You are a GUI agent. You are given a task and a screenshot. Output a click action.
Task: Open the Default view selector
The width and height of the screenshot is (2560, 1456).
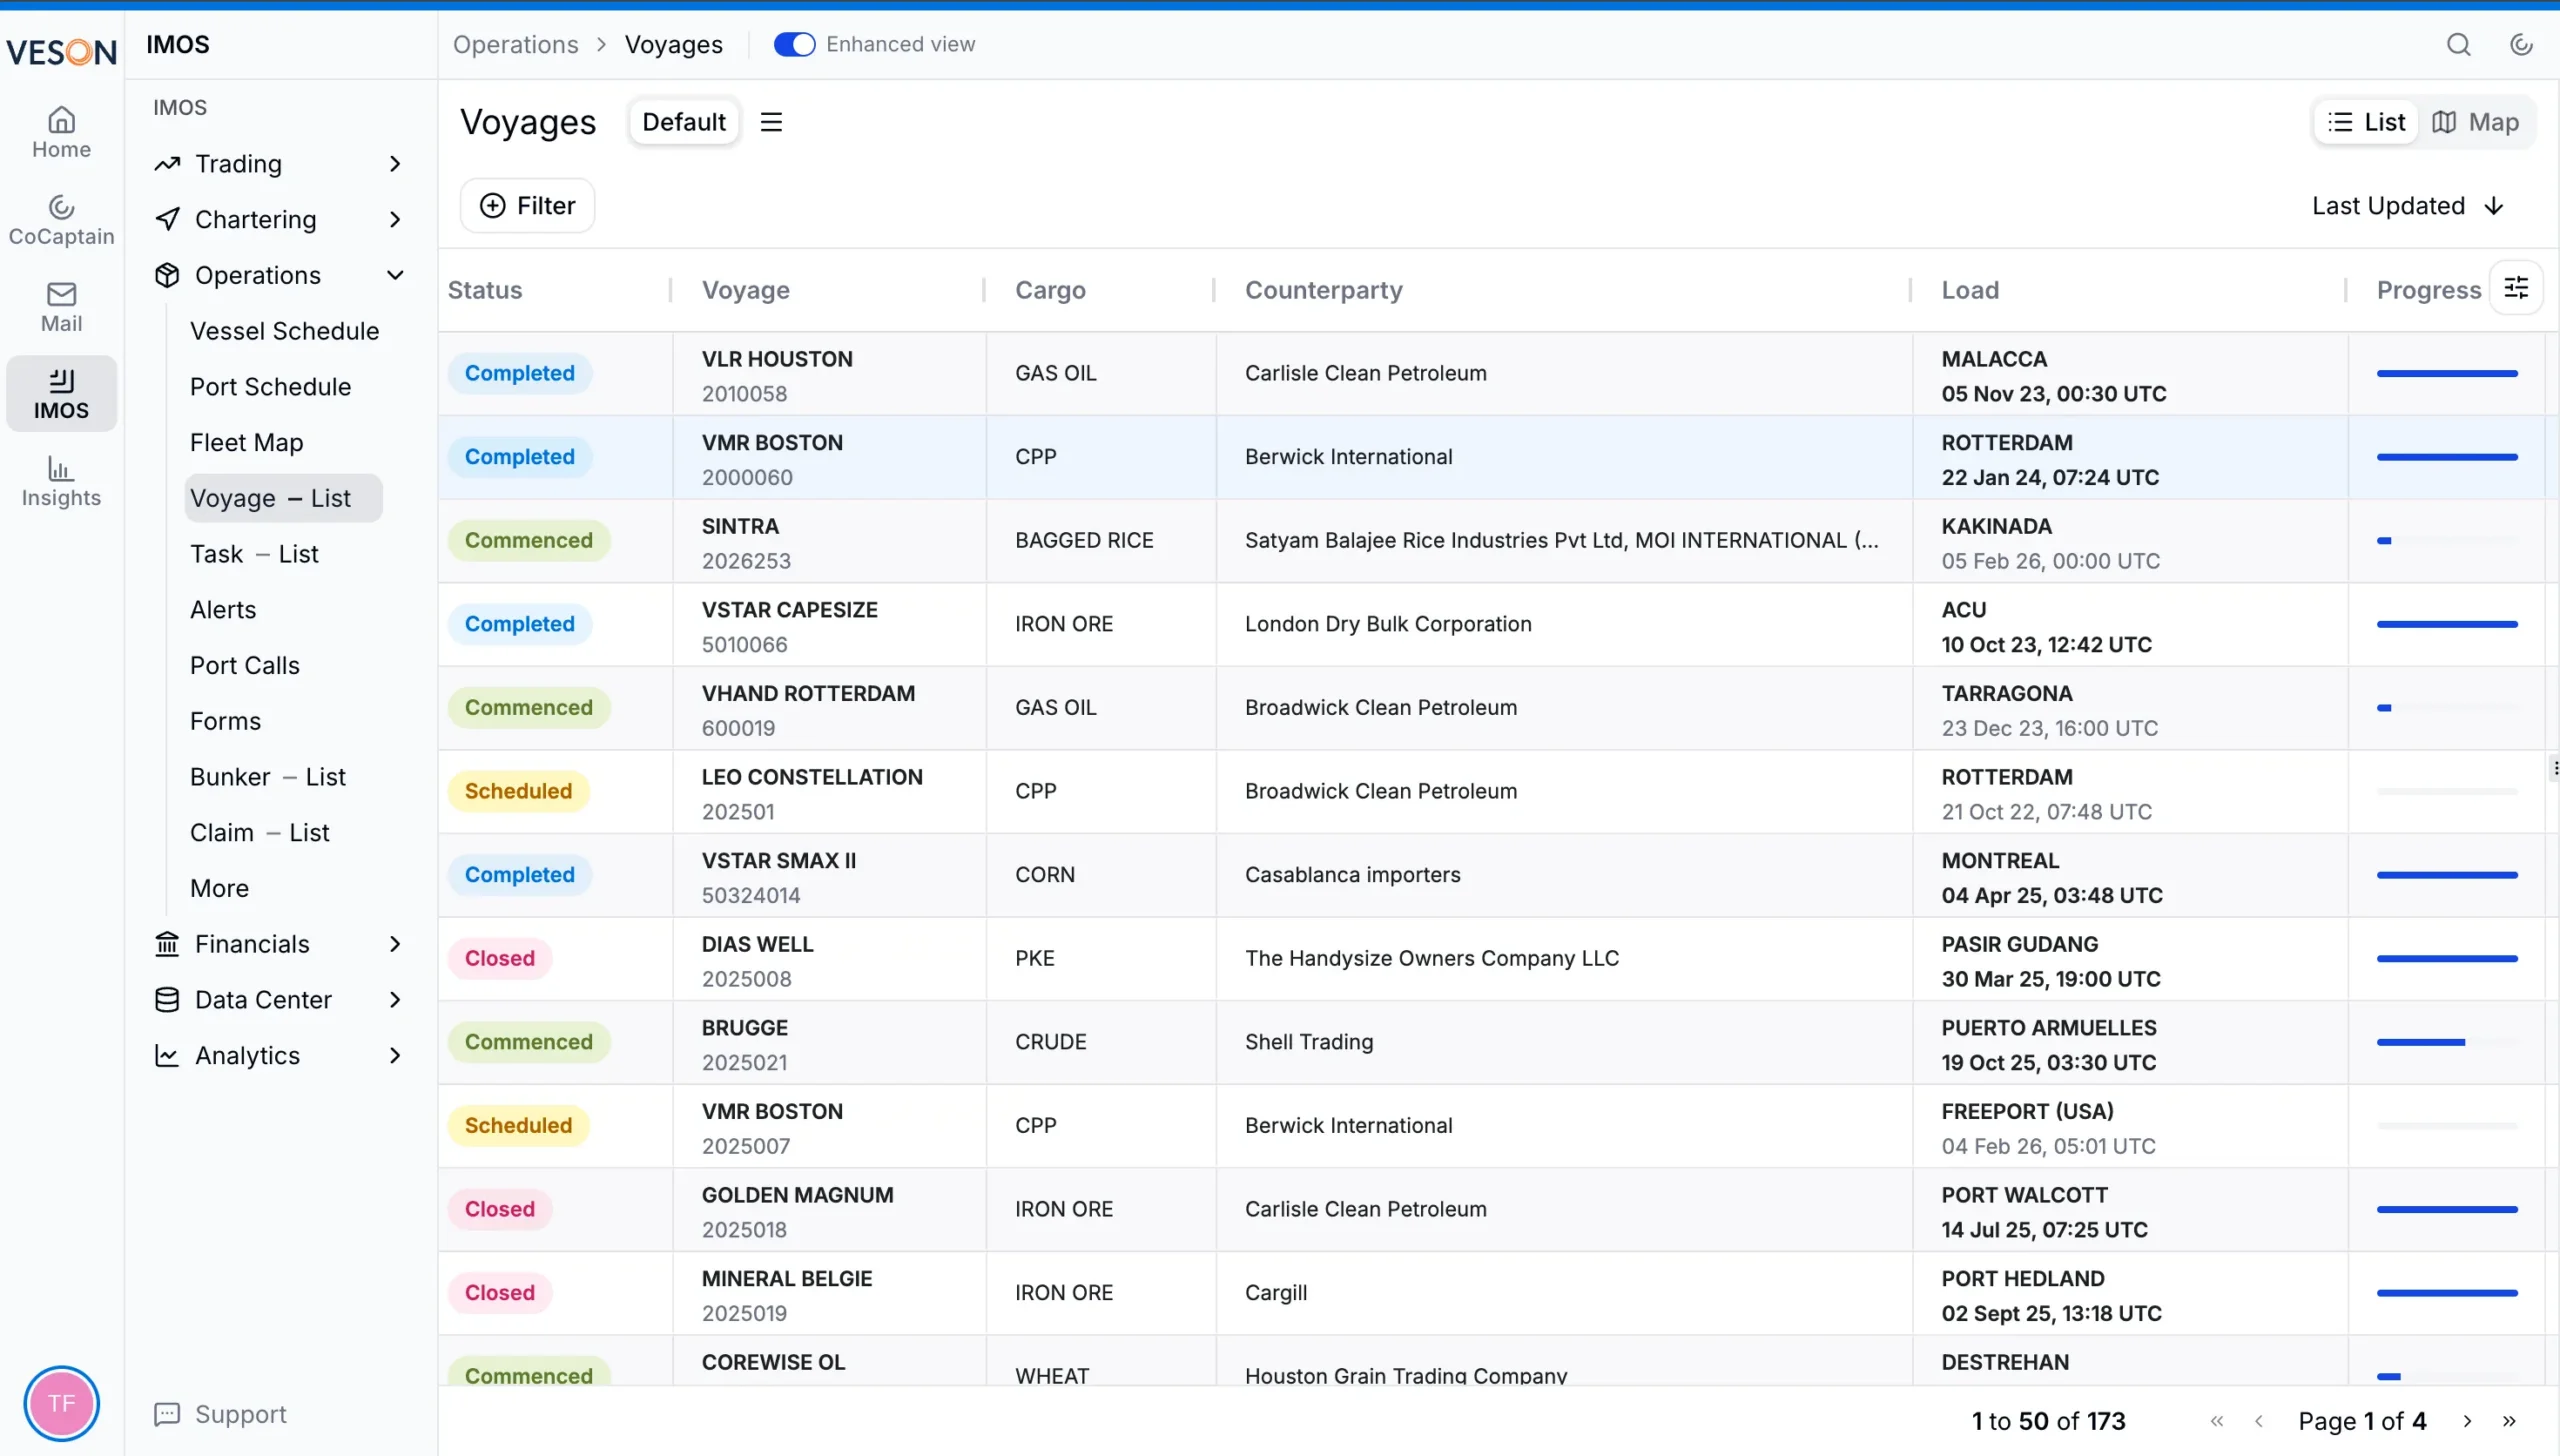684,122
